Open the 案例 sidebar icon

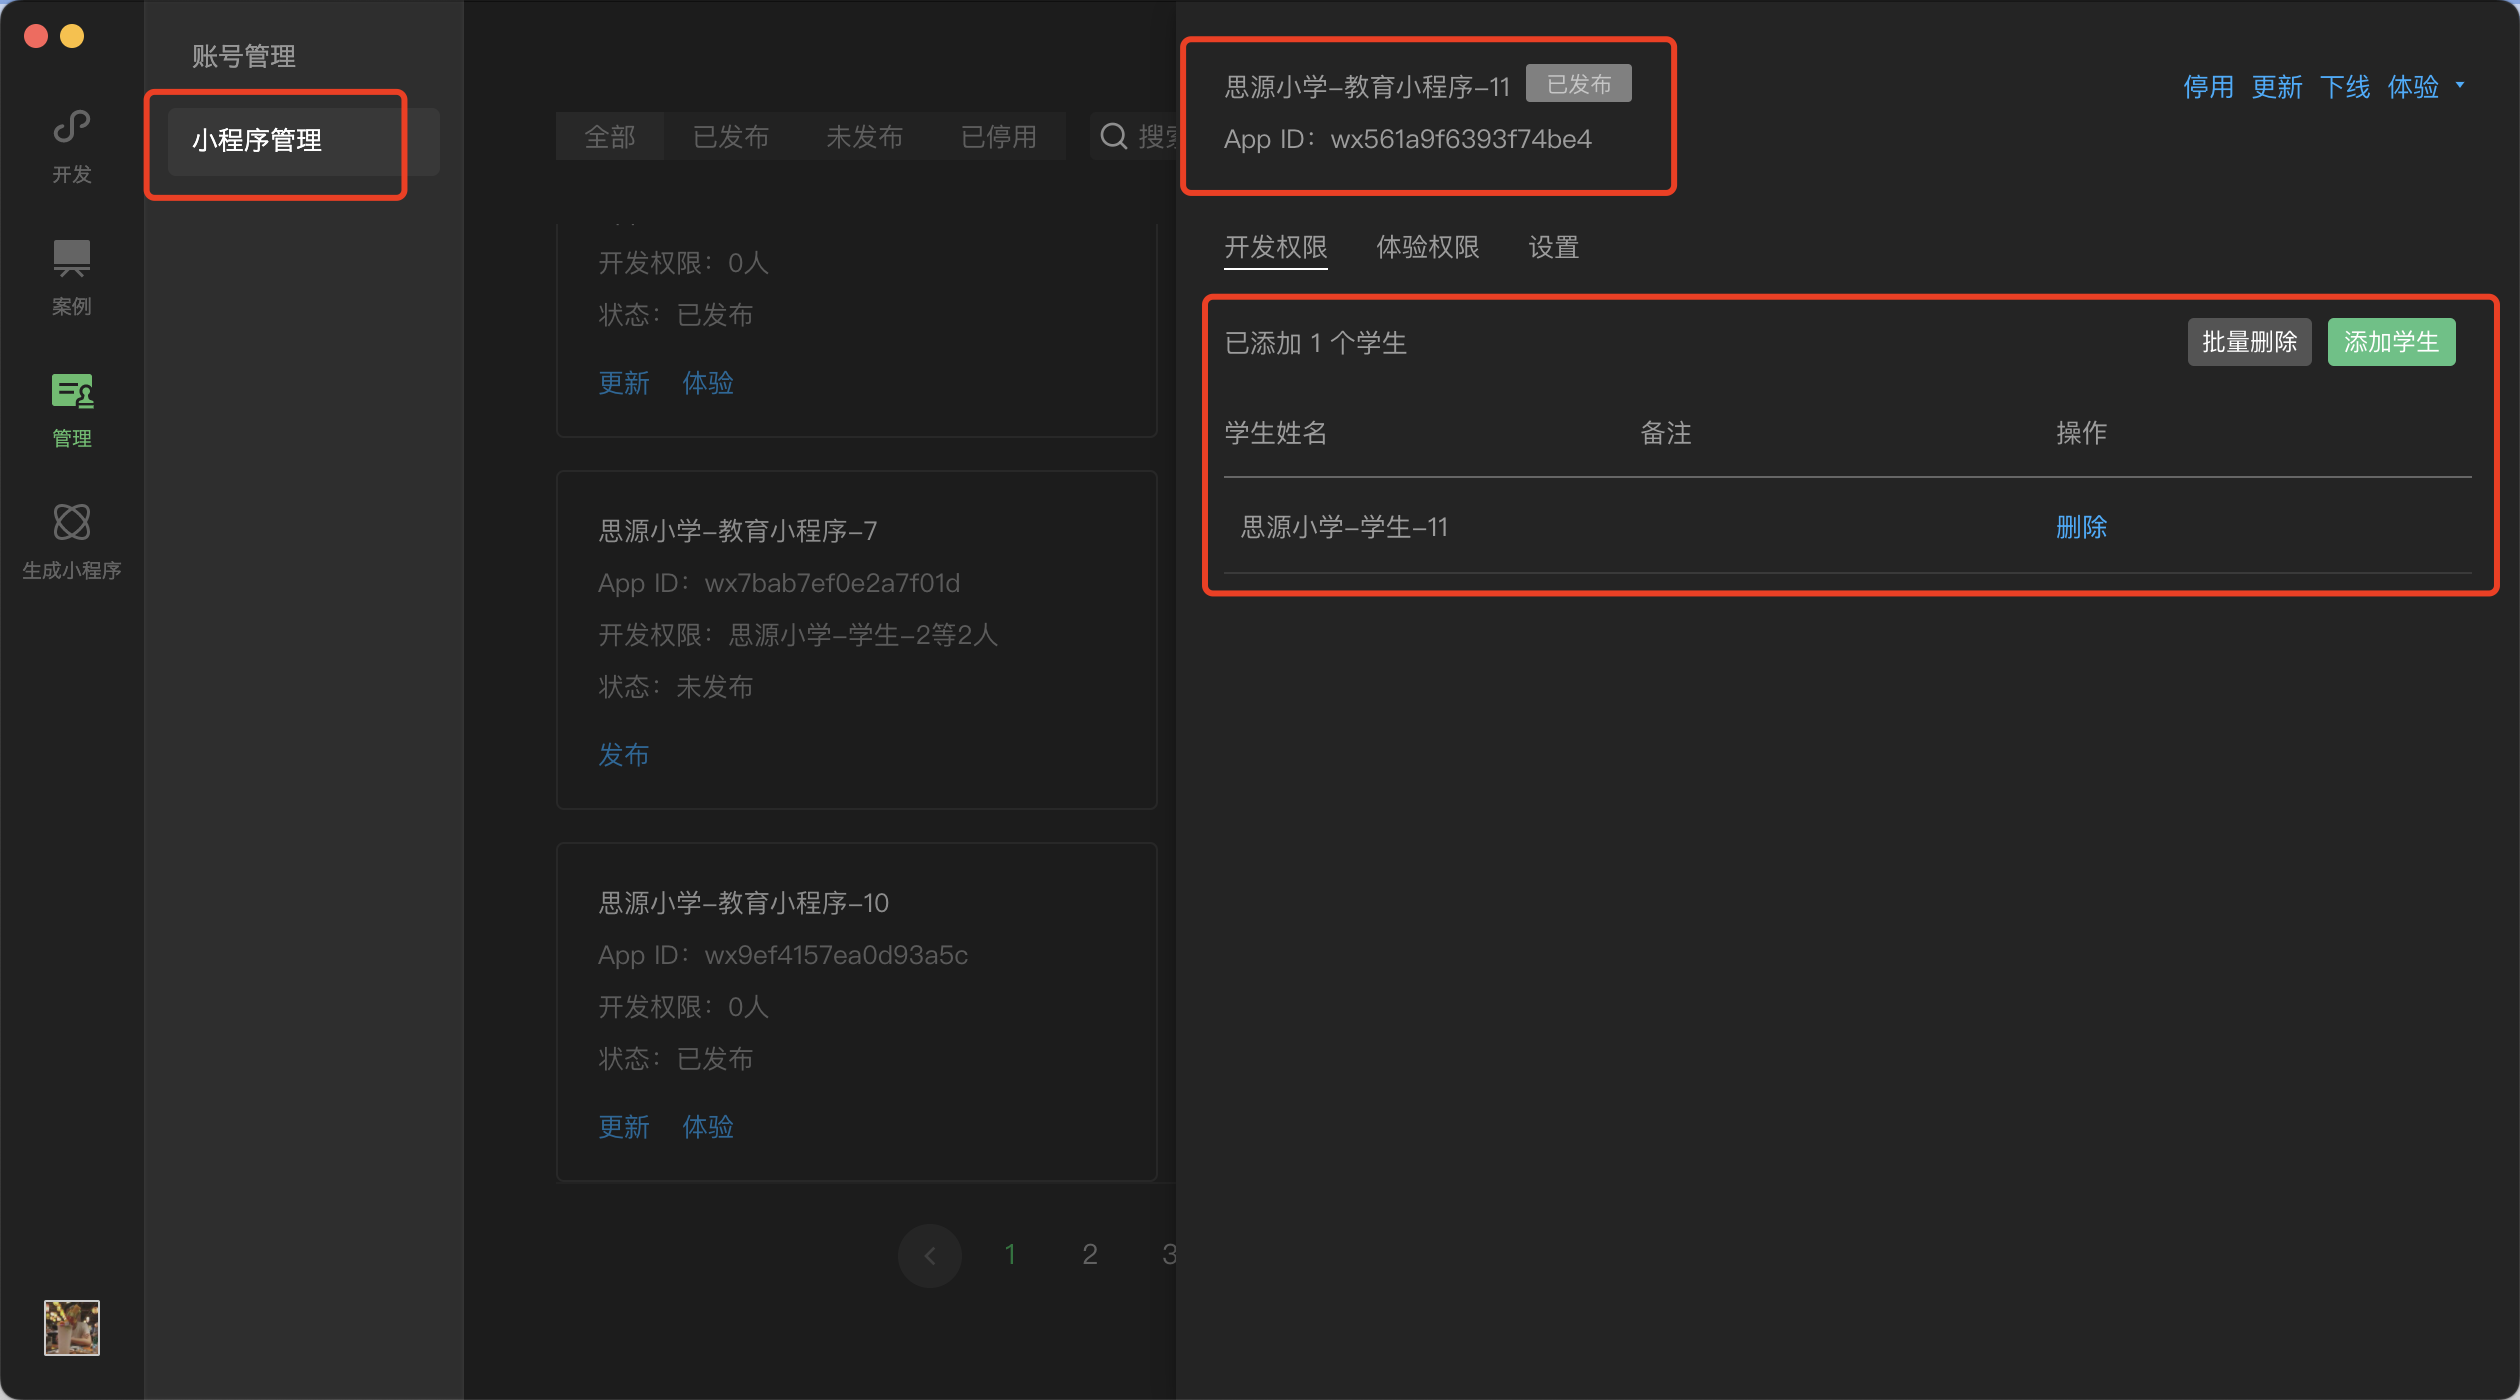(x=71, y=277)
